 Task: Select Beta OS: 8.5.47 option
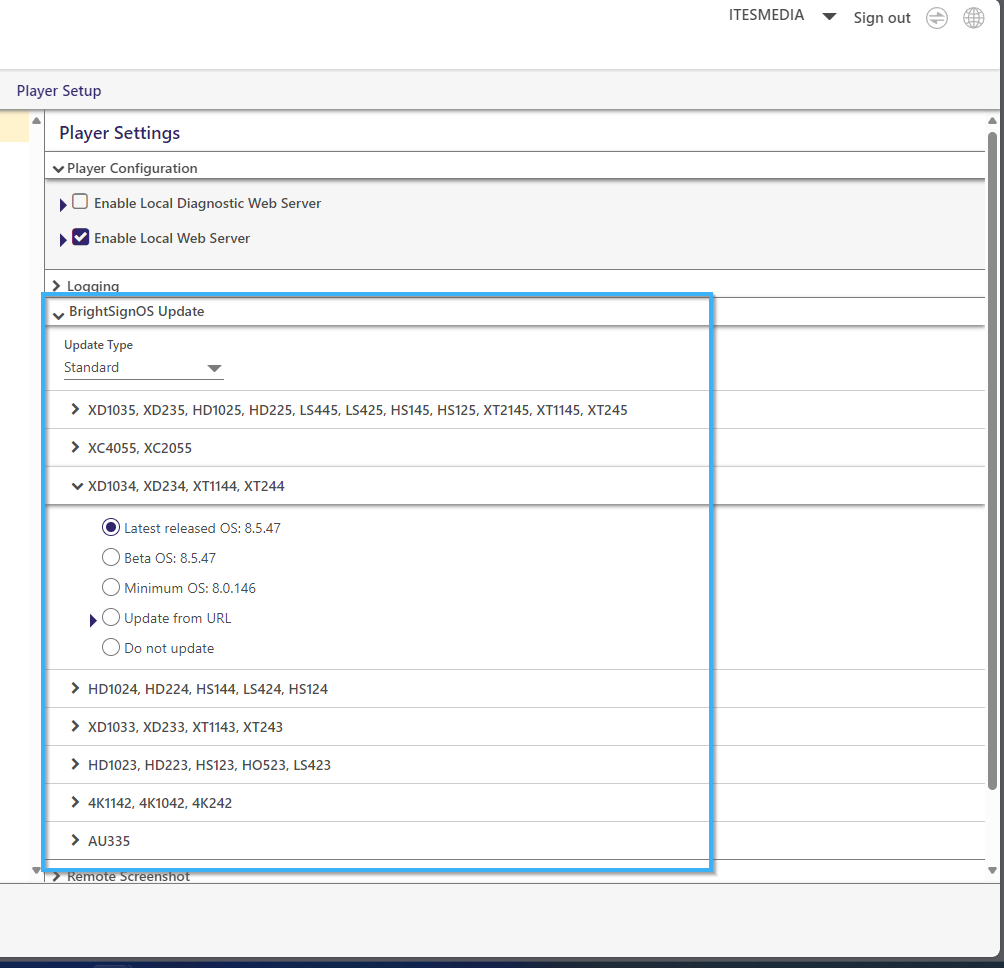[x=111, y=557]
